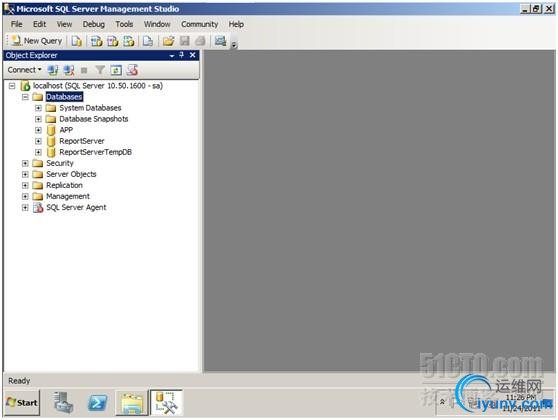The width and height of the screenshot is (558, 420).
Task: Select the Database Snapshots tree label
Action: click(x=94, y=119)
